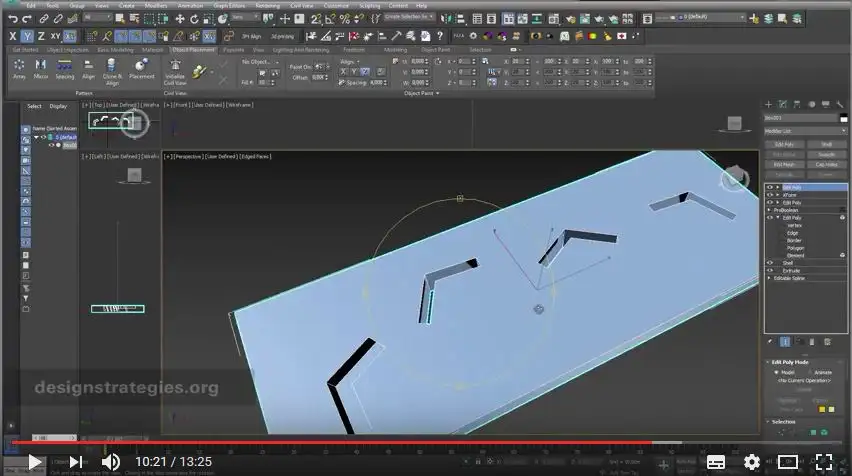Open the Create panel plus icon
The height and width of the screenshot is (476, 852).
click(768, 104)
